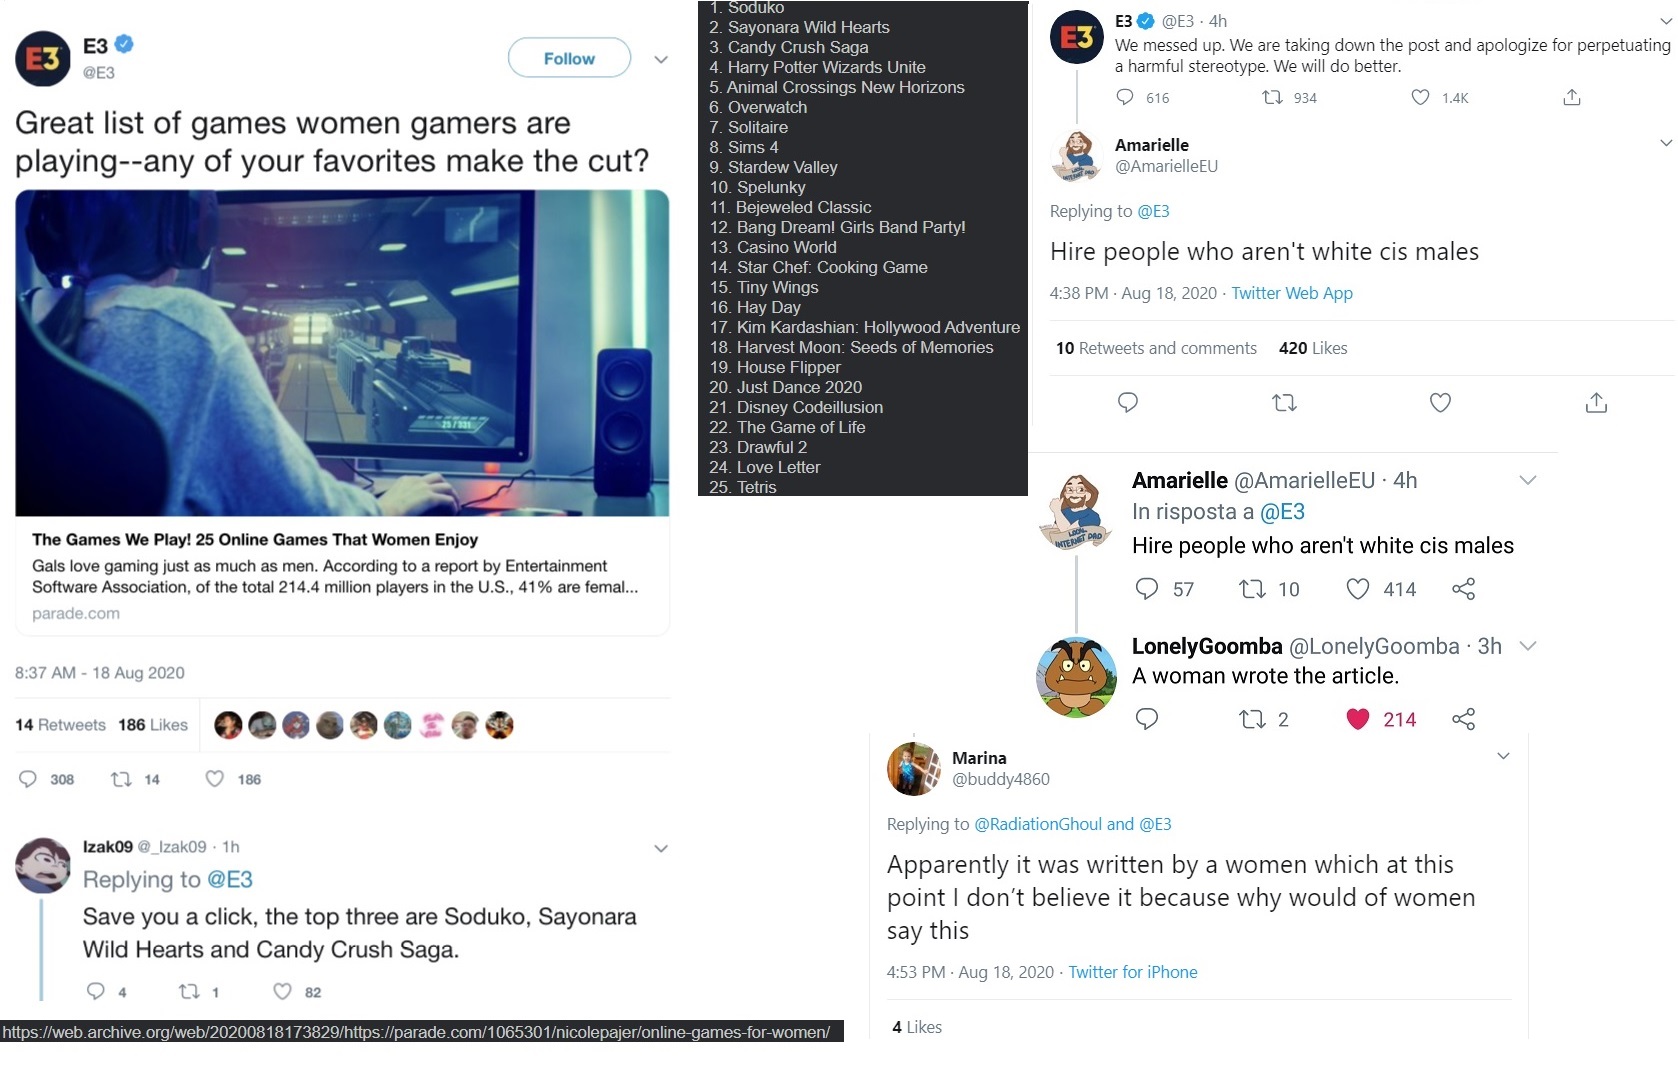Open Marina's profile avatar
The image size is (1678, 1088).
tap(914, 769)
